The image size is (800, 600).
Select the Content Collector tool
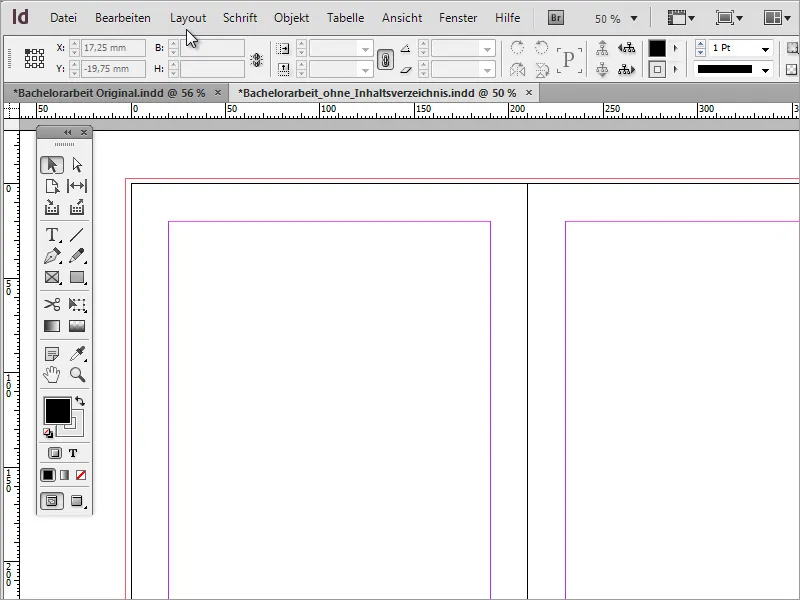tap(52, 207)
